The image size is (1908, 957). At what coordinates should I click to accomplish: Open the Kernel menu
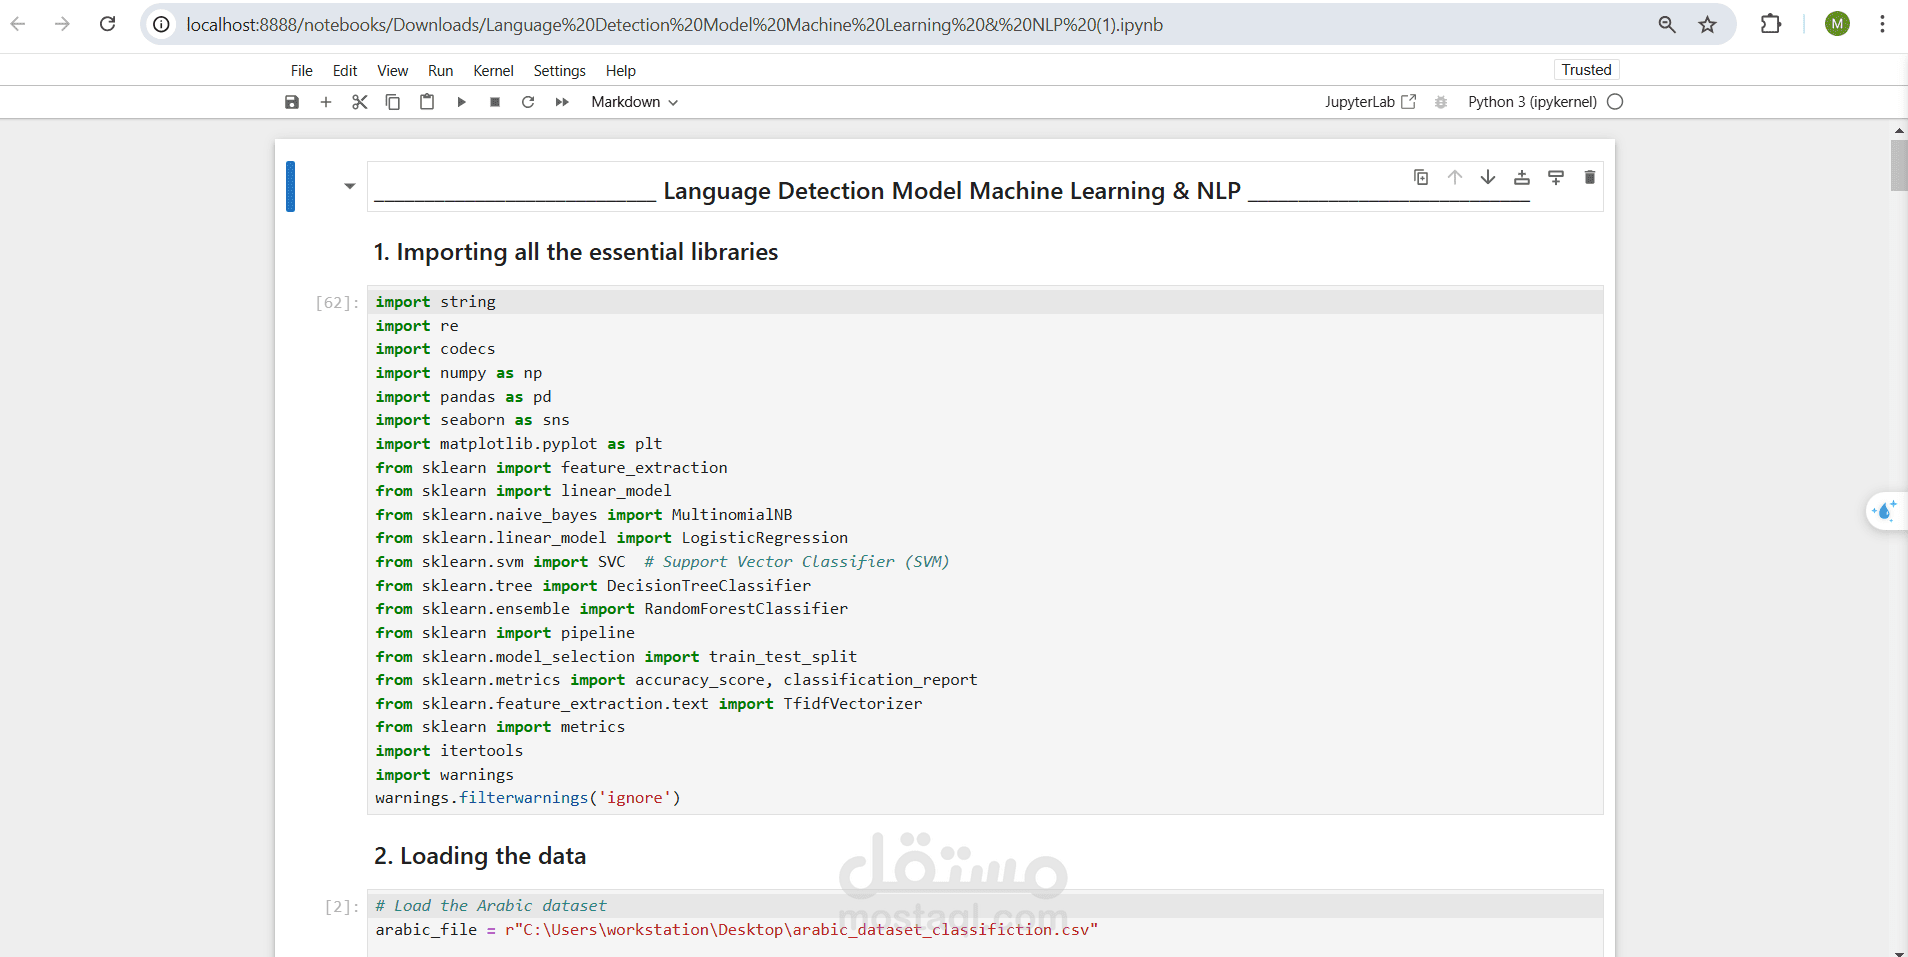(492, 70)
